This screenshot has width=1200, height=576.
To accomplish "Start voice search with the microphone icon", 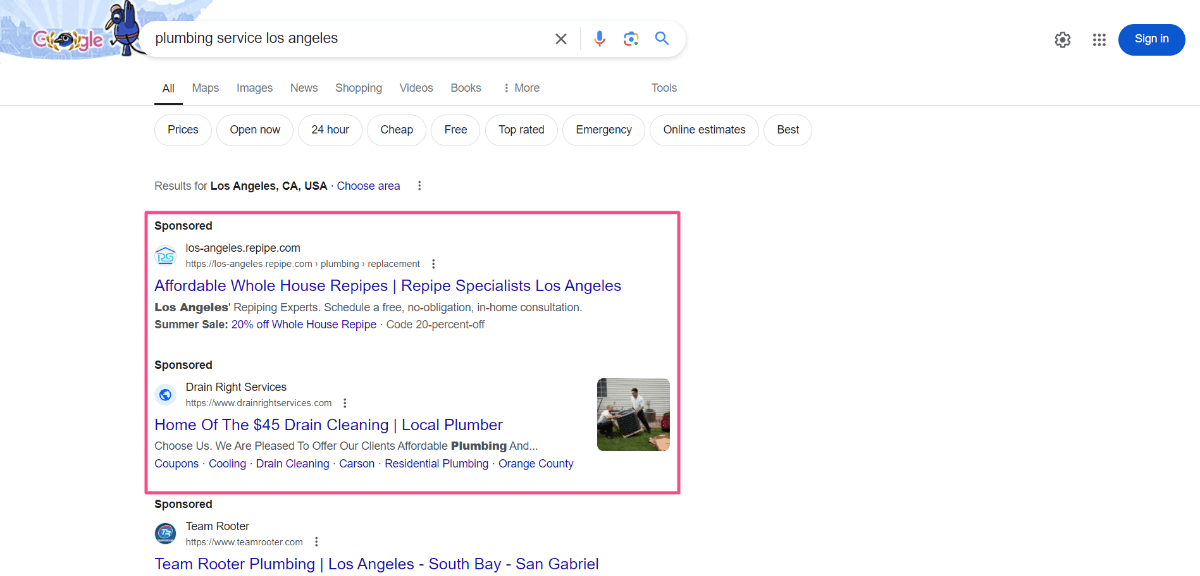I will tap(600, 39).
